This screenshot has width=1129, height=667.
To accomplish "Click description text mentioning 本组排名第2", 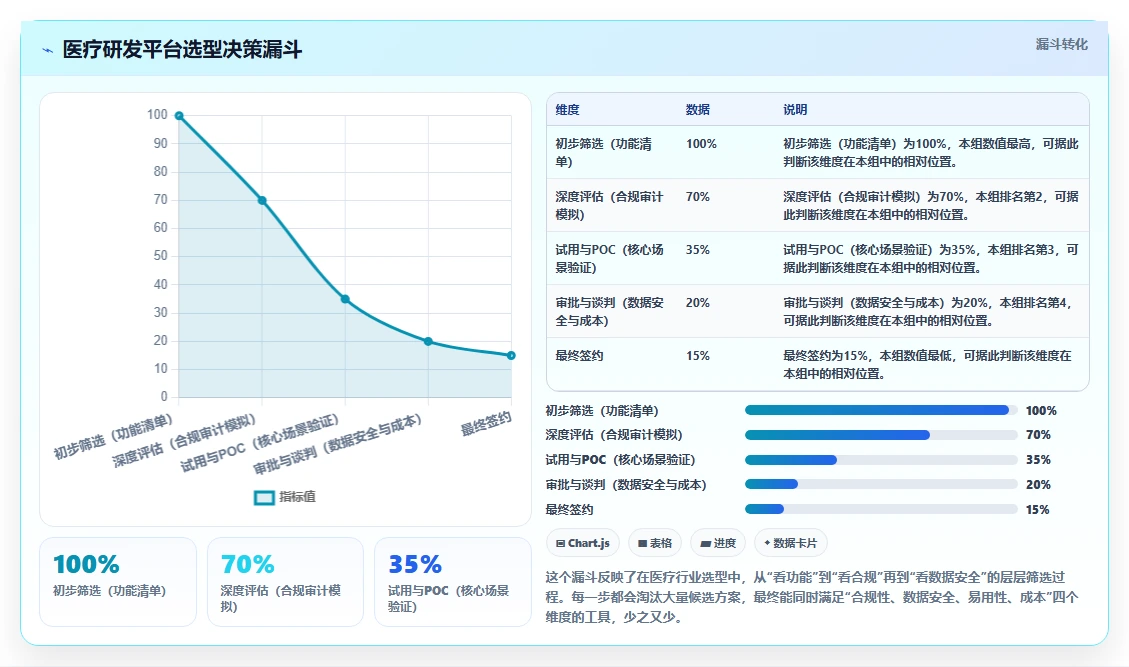I will pos(931,205).
